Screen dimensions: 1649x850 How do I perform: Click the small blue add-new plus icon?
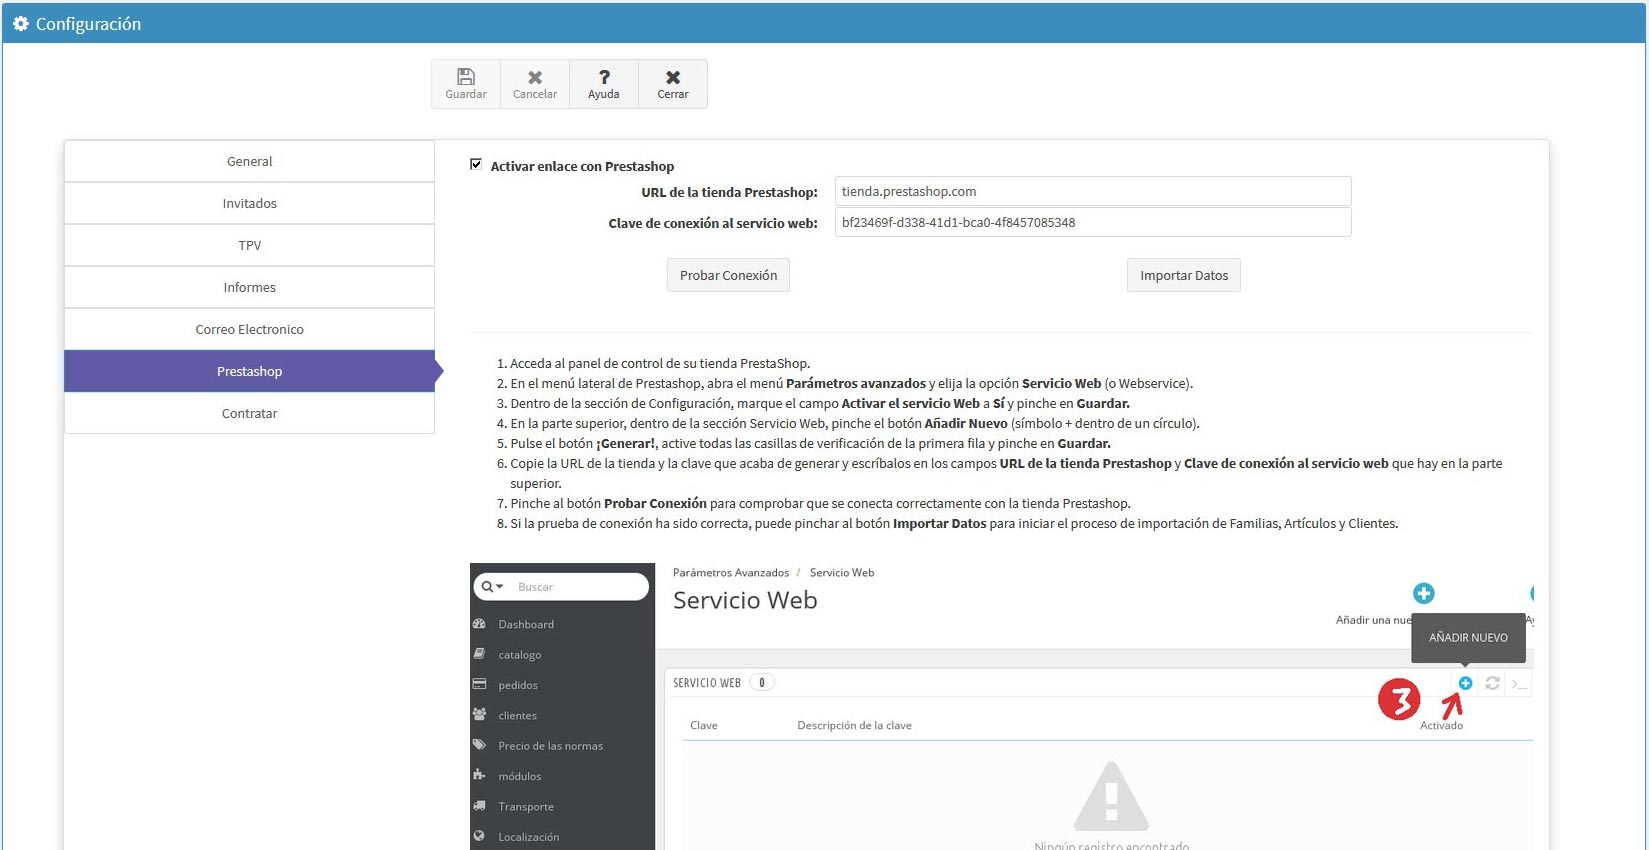tap(1465, 683)
